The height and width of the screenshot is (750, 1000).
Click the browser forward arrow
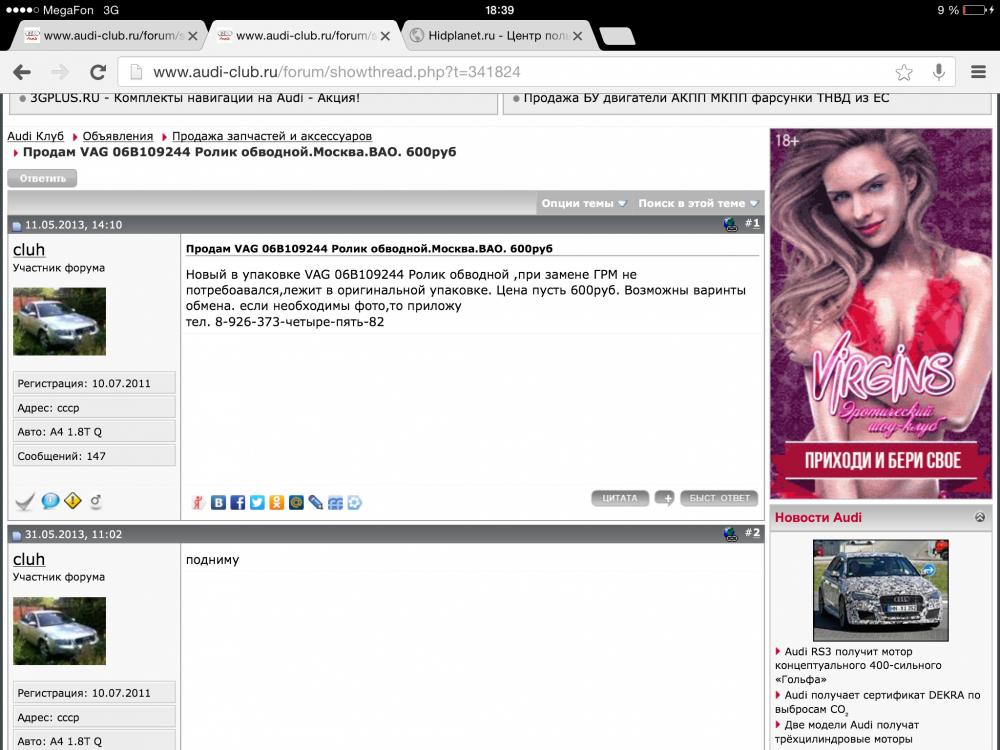(60, 72)
